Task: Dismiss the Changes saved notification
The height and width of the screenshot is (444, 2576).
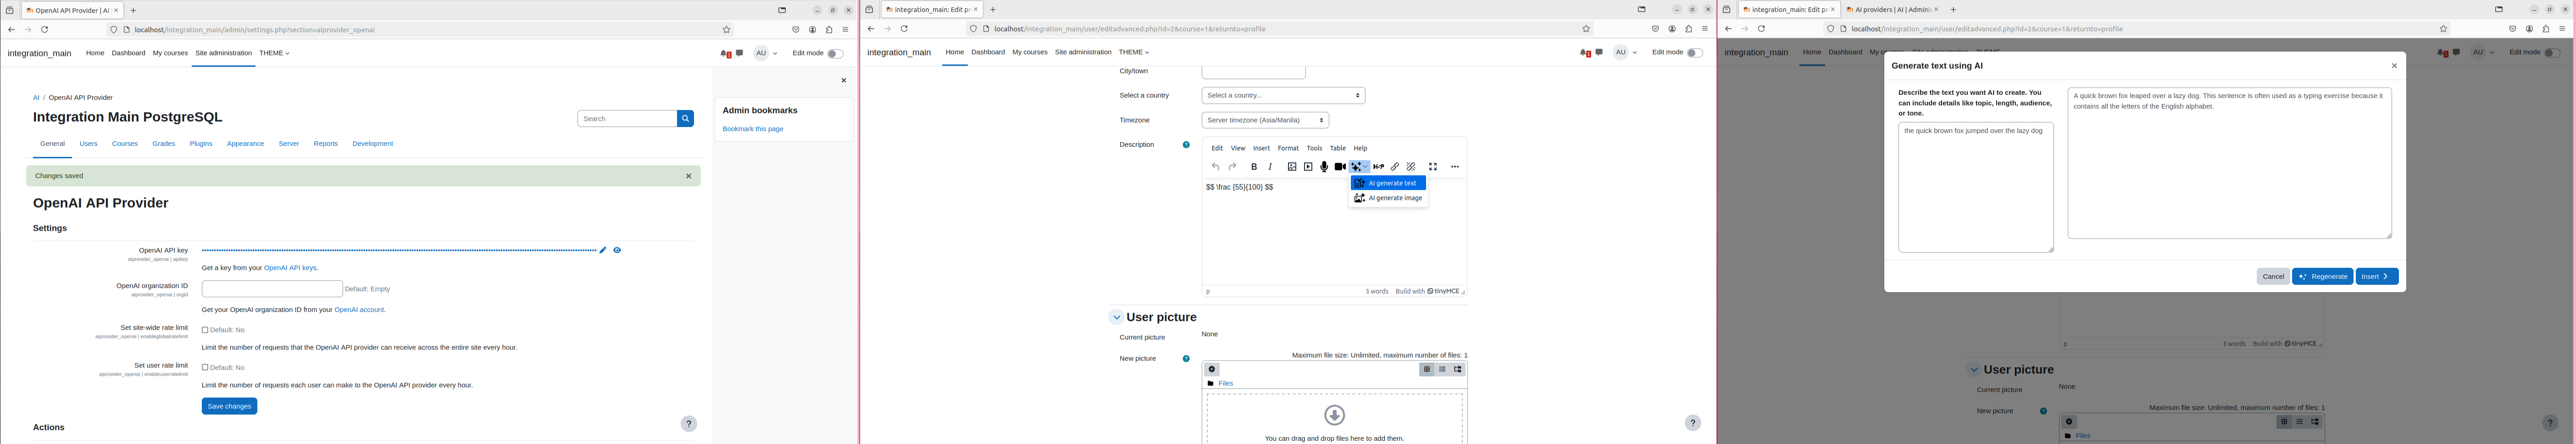Action: pos(688,176)
